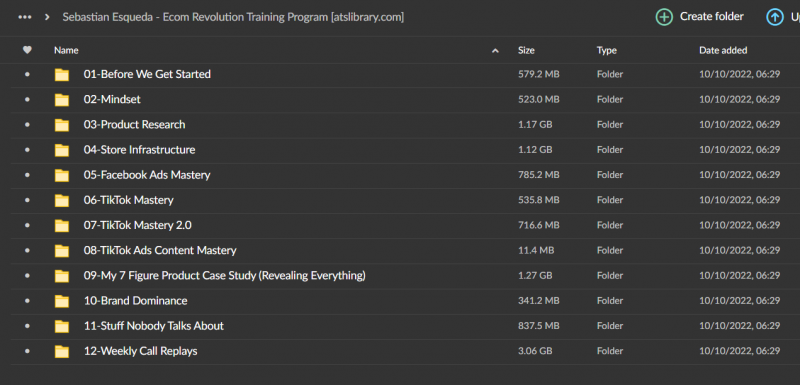Click folder icon of 04-Store Infrastructure

(62, 150)
